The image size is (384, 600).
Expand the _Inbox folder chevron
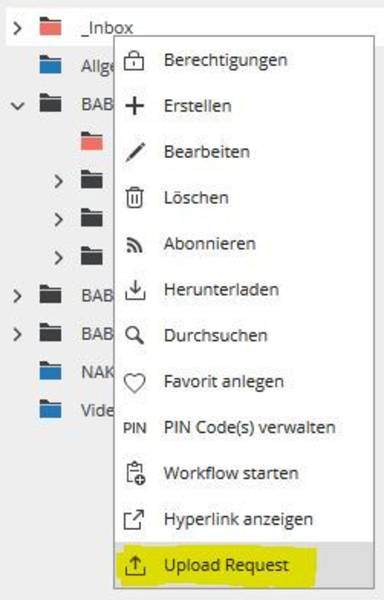tap(17, 28)
